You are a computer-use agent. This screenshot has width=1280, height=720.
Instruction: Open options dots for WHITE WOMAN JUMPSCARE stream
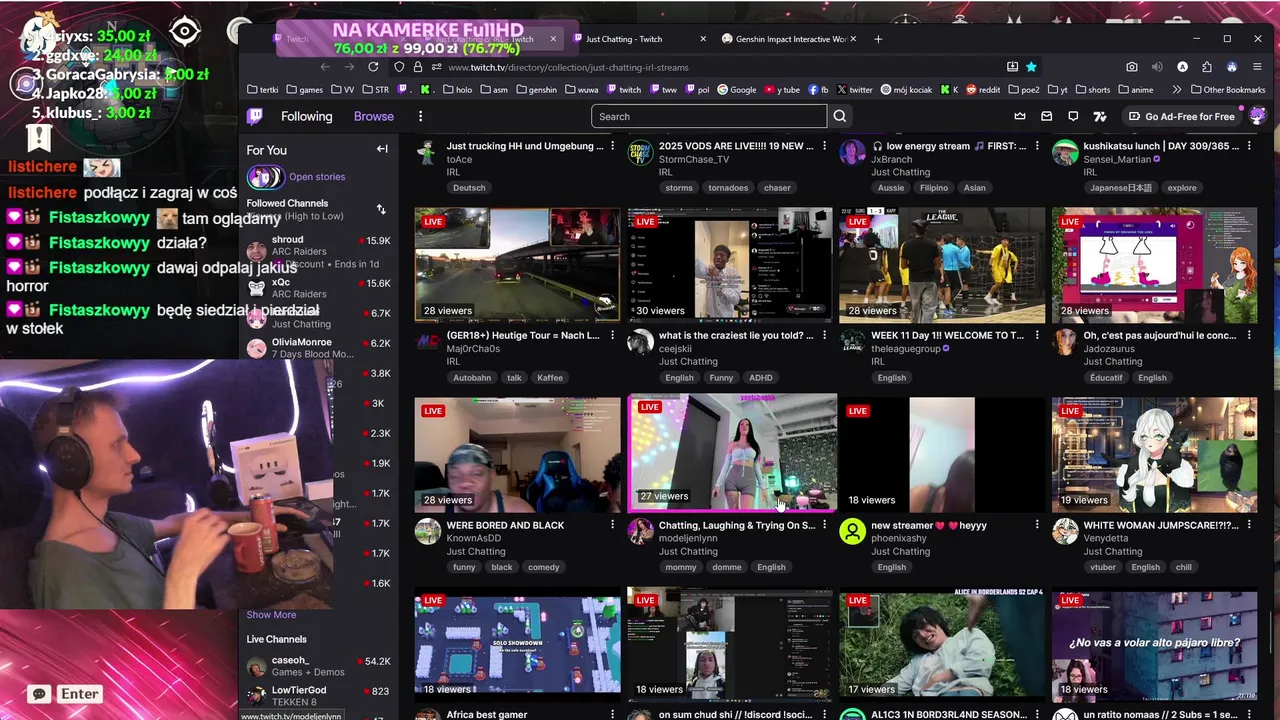(x=1249, y=525)
